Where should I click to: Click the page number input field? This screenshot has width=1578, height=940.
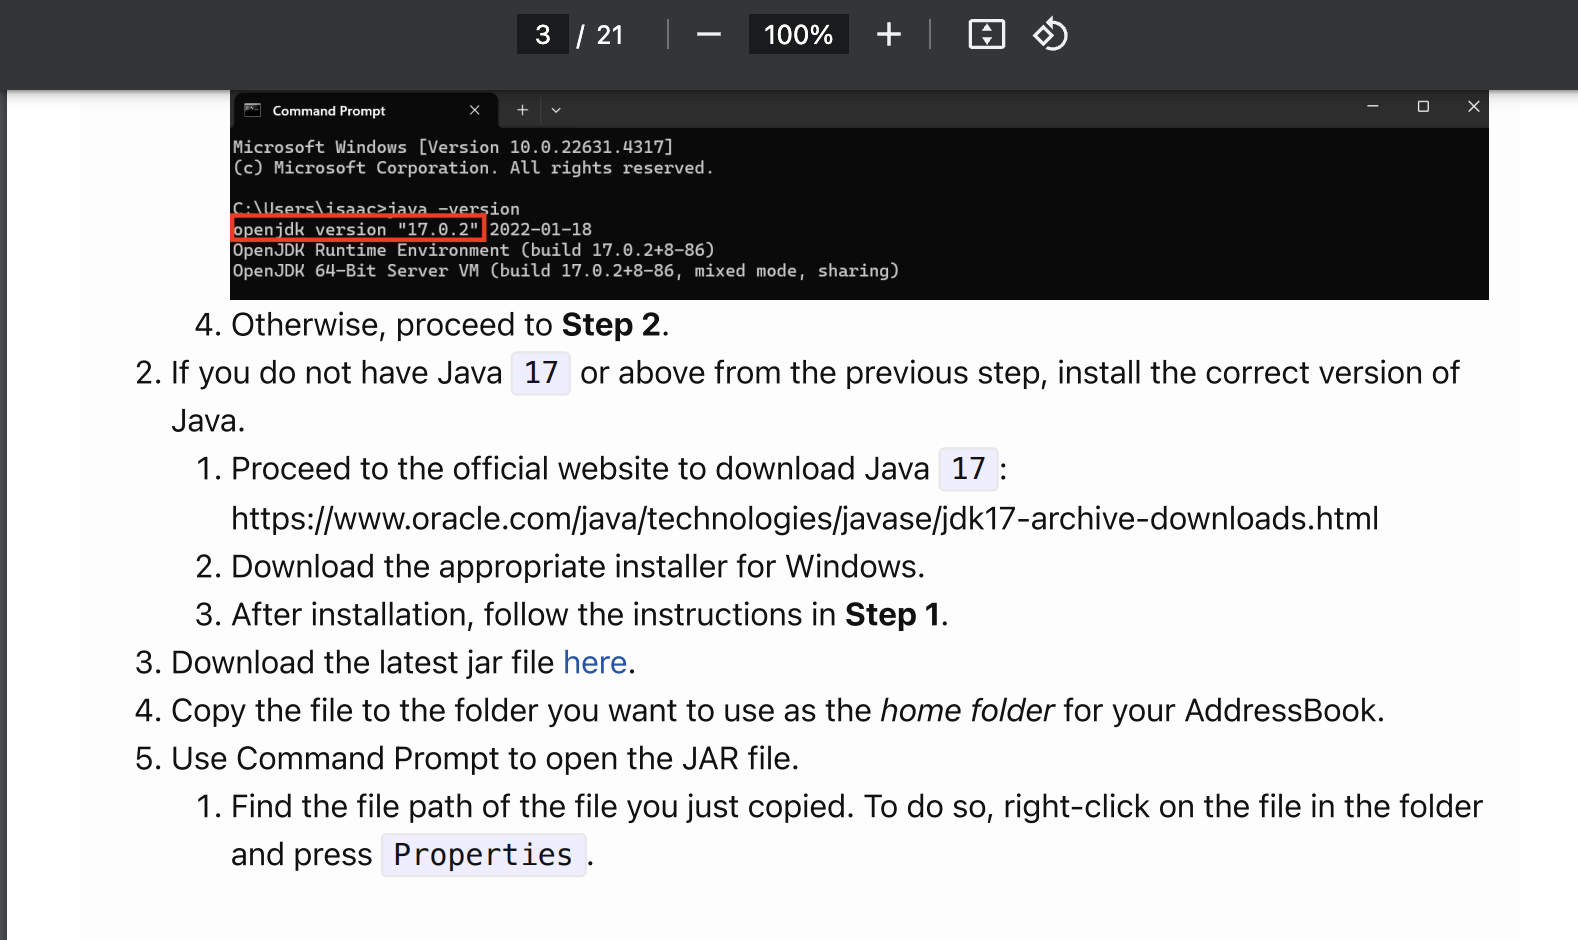(543, 35)
